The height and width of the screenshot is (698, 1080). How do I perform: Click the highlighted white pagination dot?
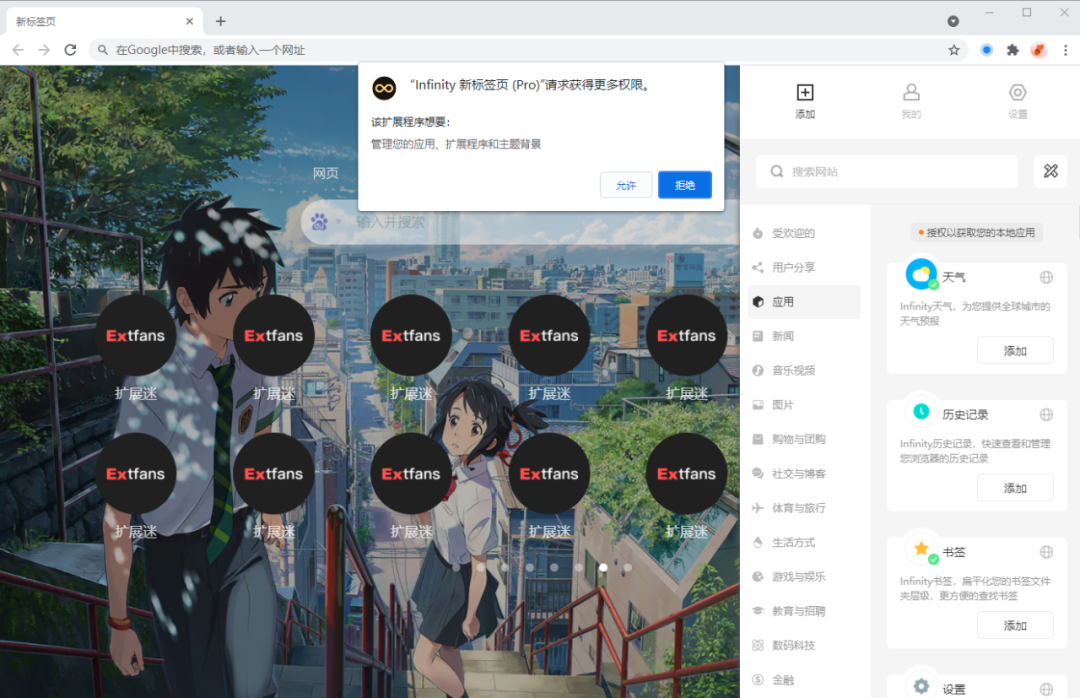coord(603,568)
